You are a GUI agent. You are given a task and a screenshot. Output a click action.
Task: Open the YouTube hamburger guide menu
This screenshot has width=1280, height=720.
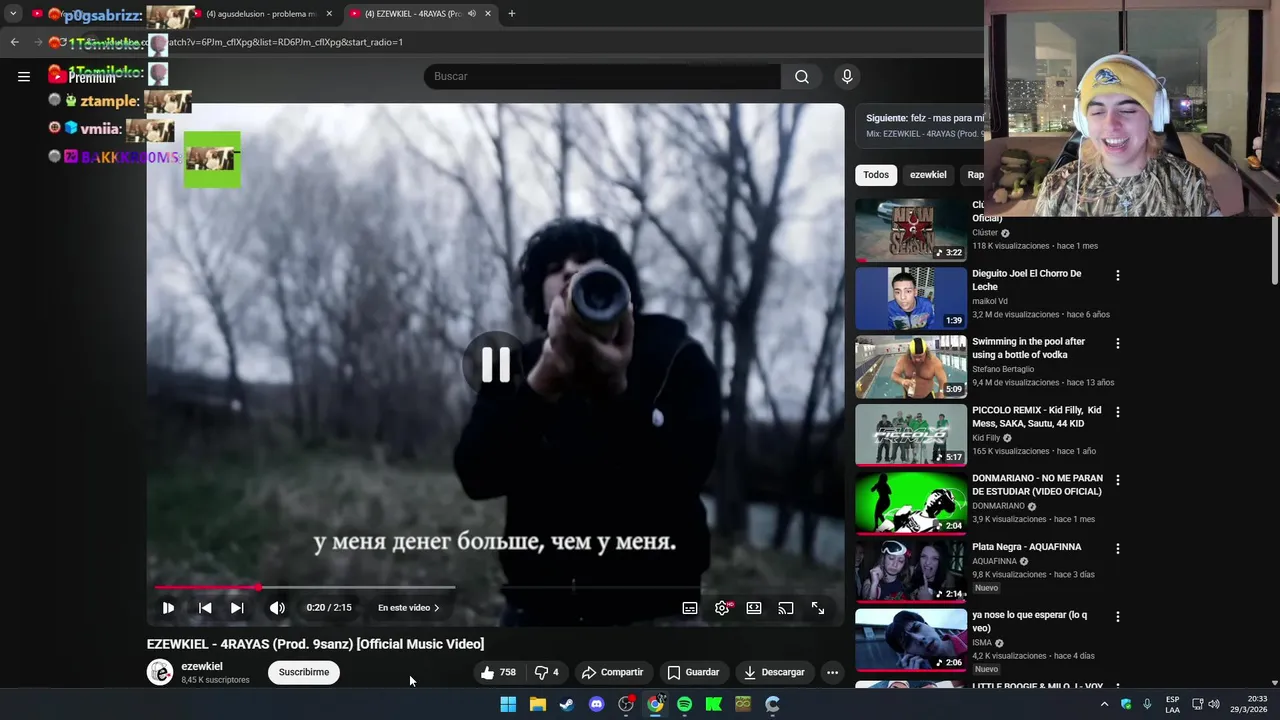(24, 76)
